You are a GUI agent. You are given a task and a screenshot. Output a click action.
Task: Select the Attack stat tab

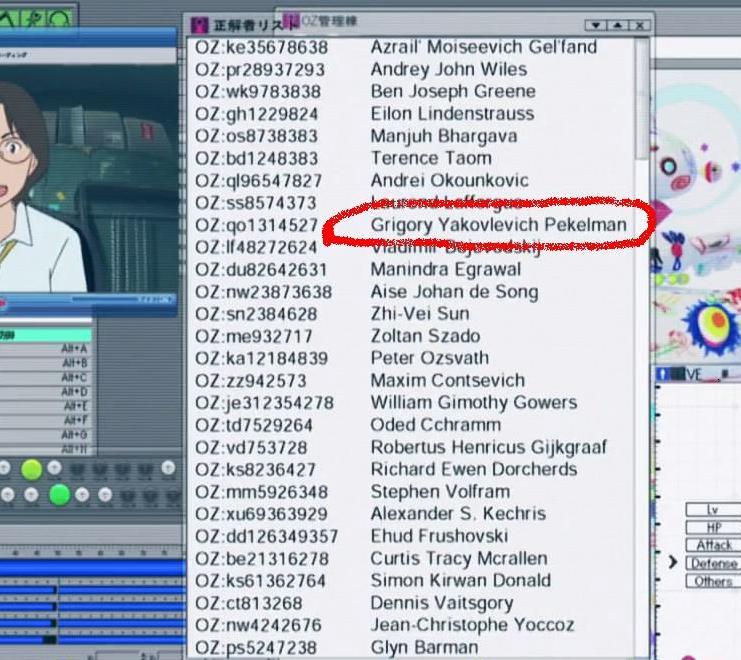713,545
